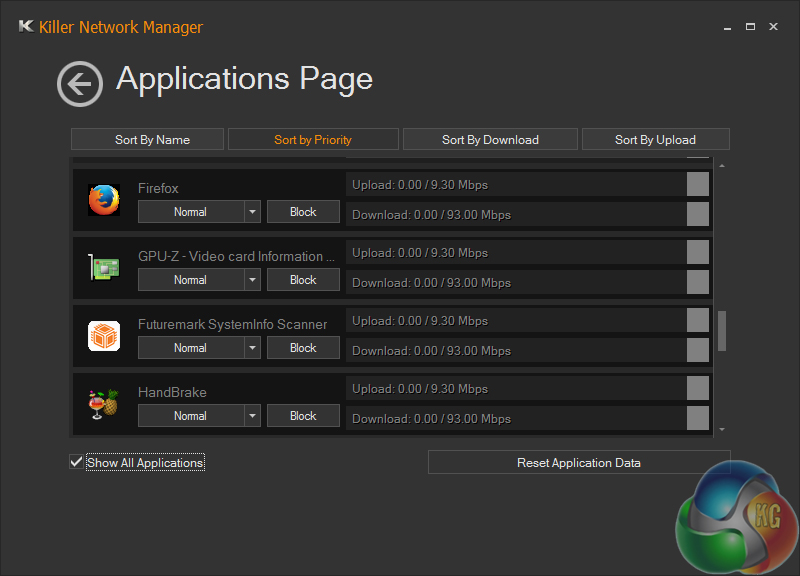Click the Killer Network Manager logo
The image size is (800, 576).
click(26, 27)
